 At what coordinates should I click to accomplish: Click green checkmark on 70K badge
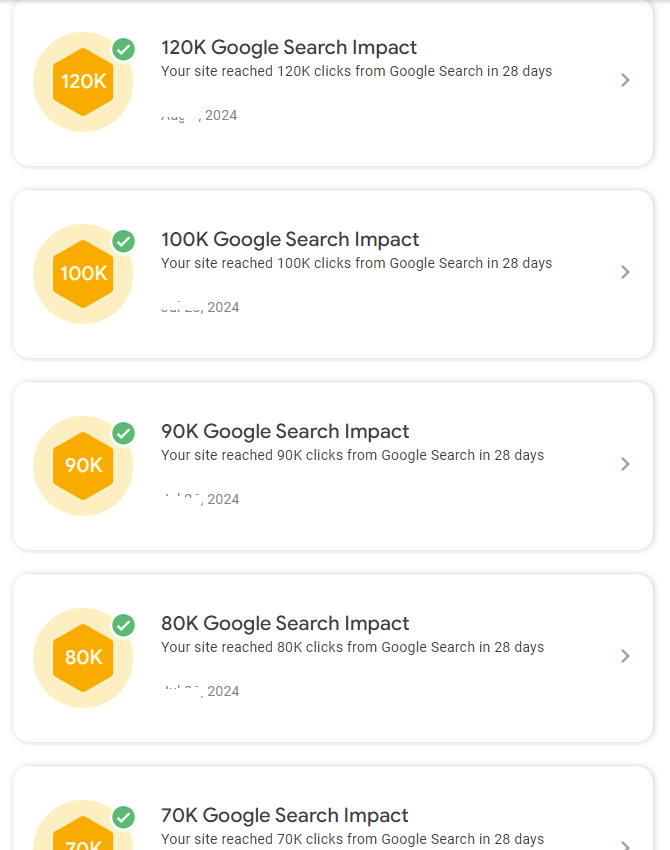pyautogui.click(x=124, y=817)
